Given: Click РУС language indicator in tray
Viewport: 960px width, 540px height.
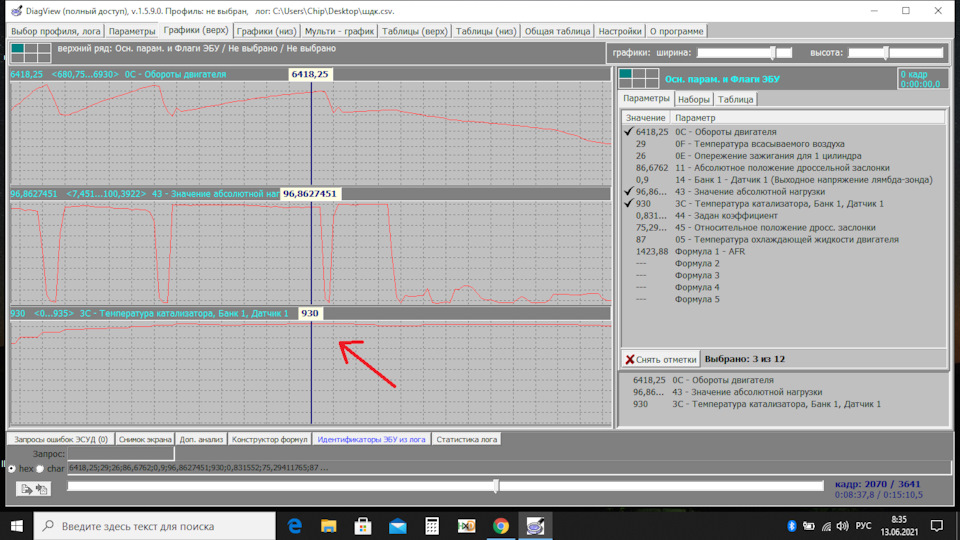Looking at the screenshot, I should coord(863,526).
